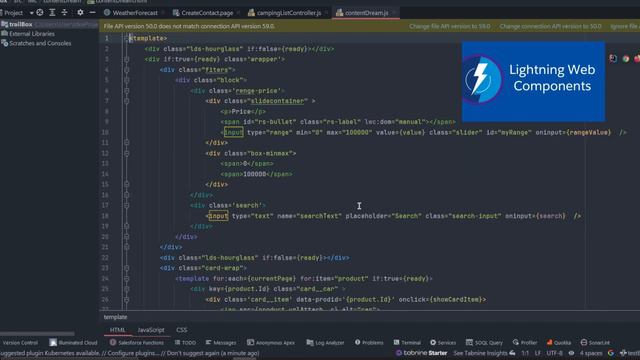The image size is (640, 360).
Task: Open the Profiler tool window
Action: click(x=525, y=343)
